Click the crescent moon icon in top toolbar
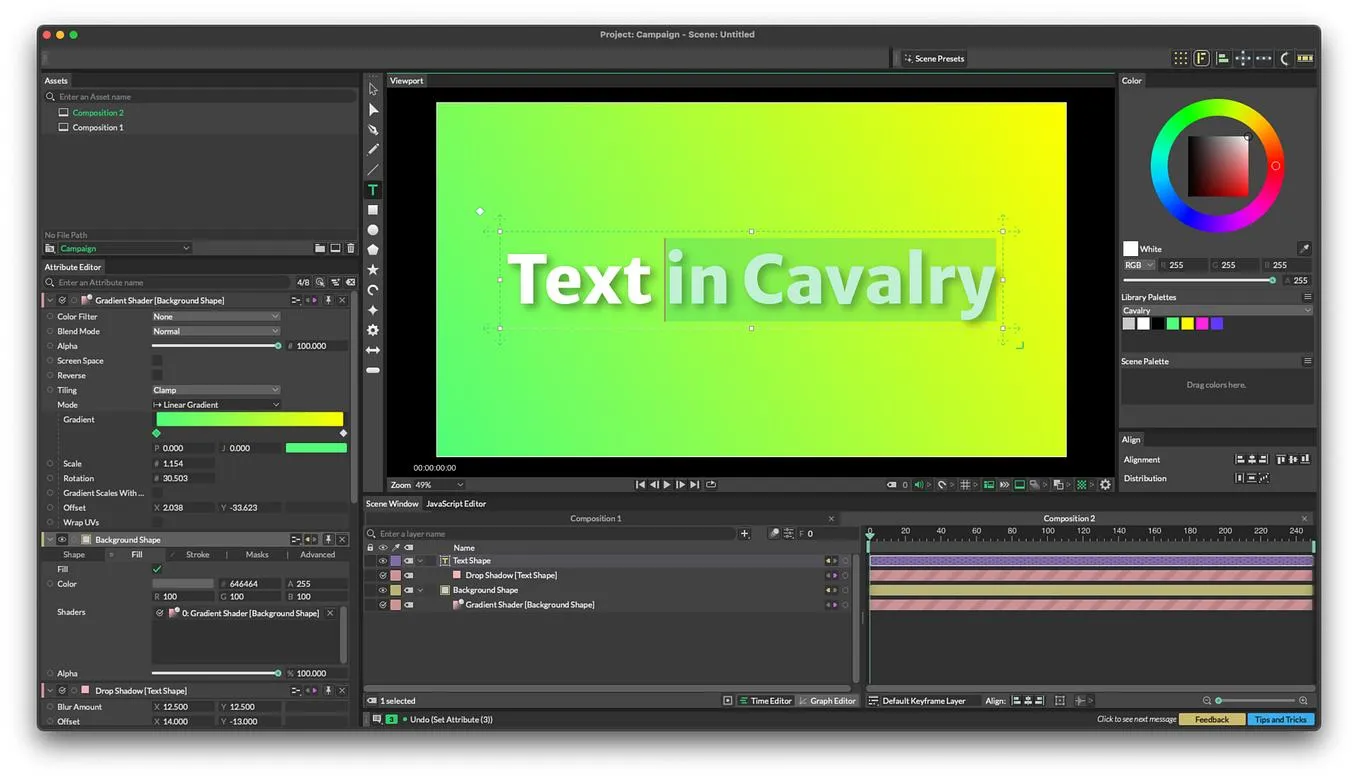Viewport: 1358px width, 780px height. [1286, 58]
